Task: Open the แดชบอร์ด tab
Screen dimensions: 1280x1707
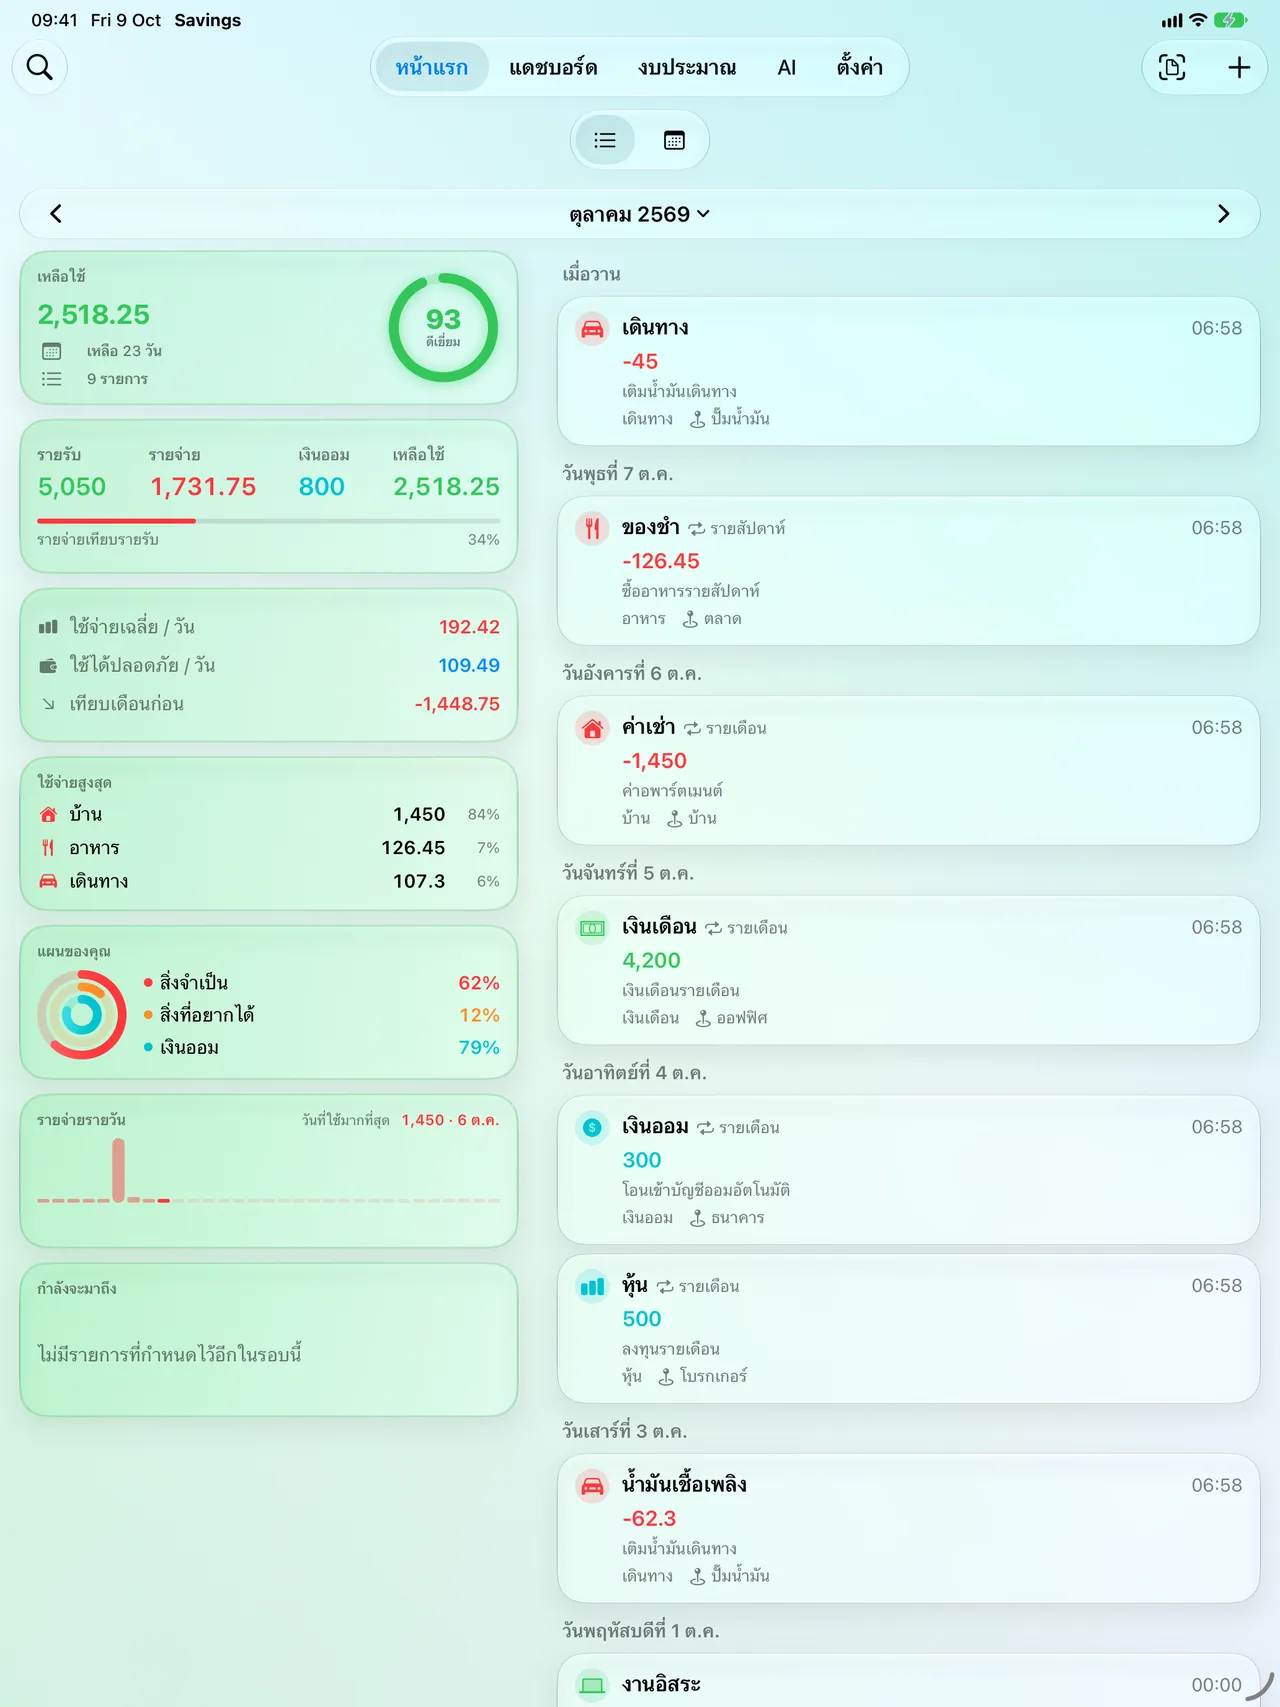Action: coord(553,67)
